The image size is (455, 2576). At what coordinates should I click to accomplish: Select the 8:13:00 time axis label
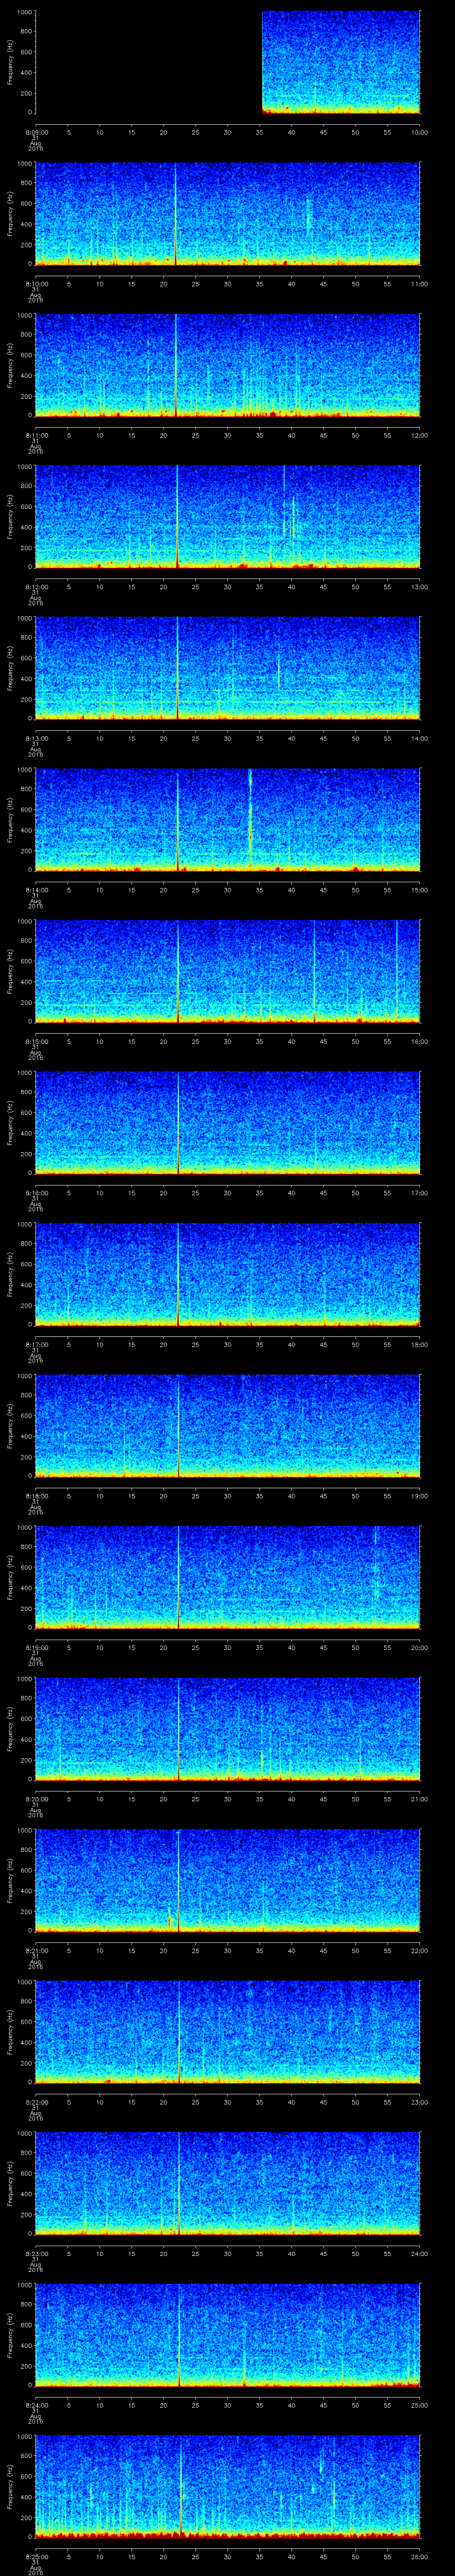pos(36,738)
